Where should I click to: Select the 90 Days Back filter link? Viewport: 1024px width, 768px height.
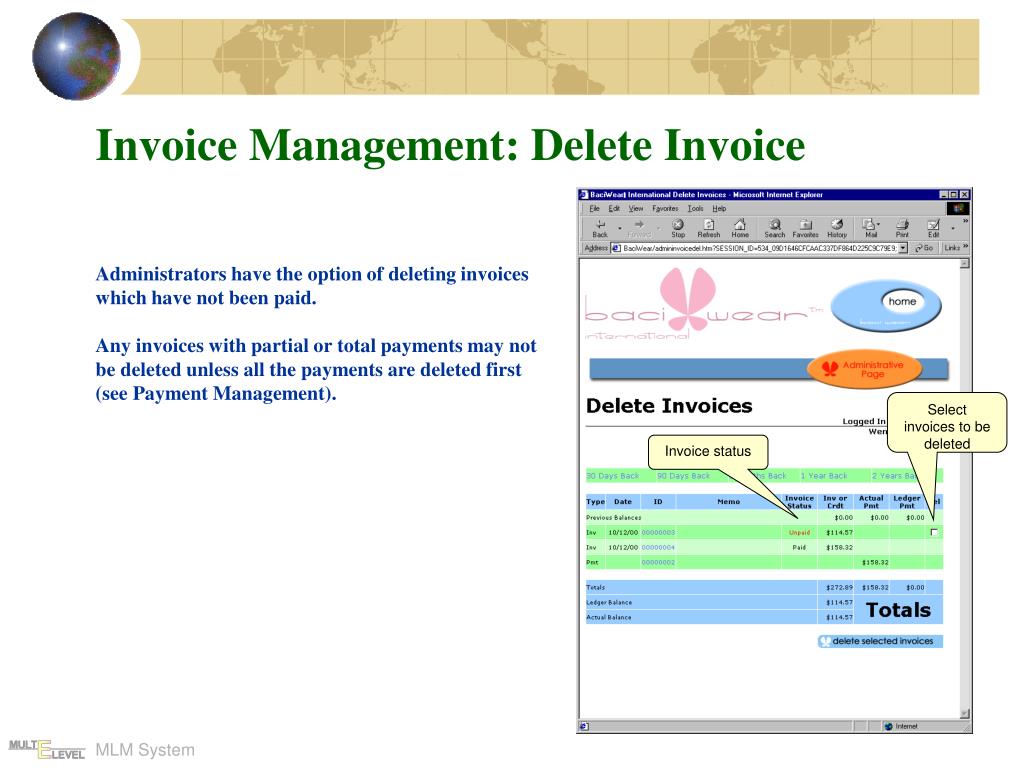pyautogui.click(x=683, y=476)
